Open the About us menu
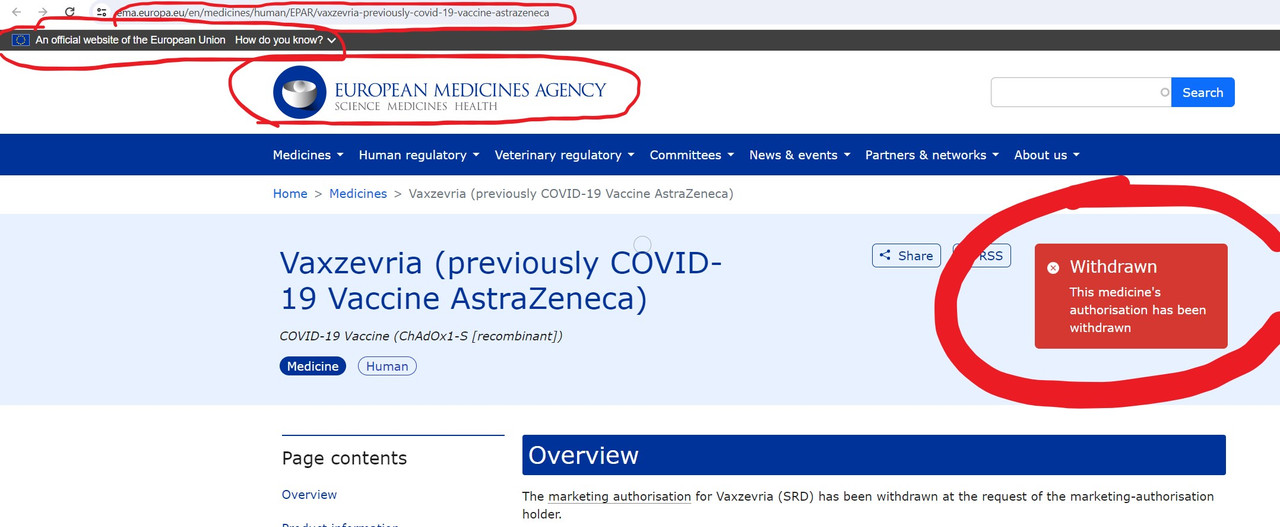The height and width of the screenshot is (527, 1280). click(1047, 155)
